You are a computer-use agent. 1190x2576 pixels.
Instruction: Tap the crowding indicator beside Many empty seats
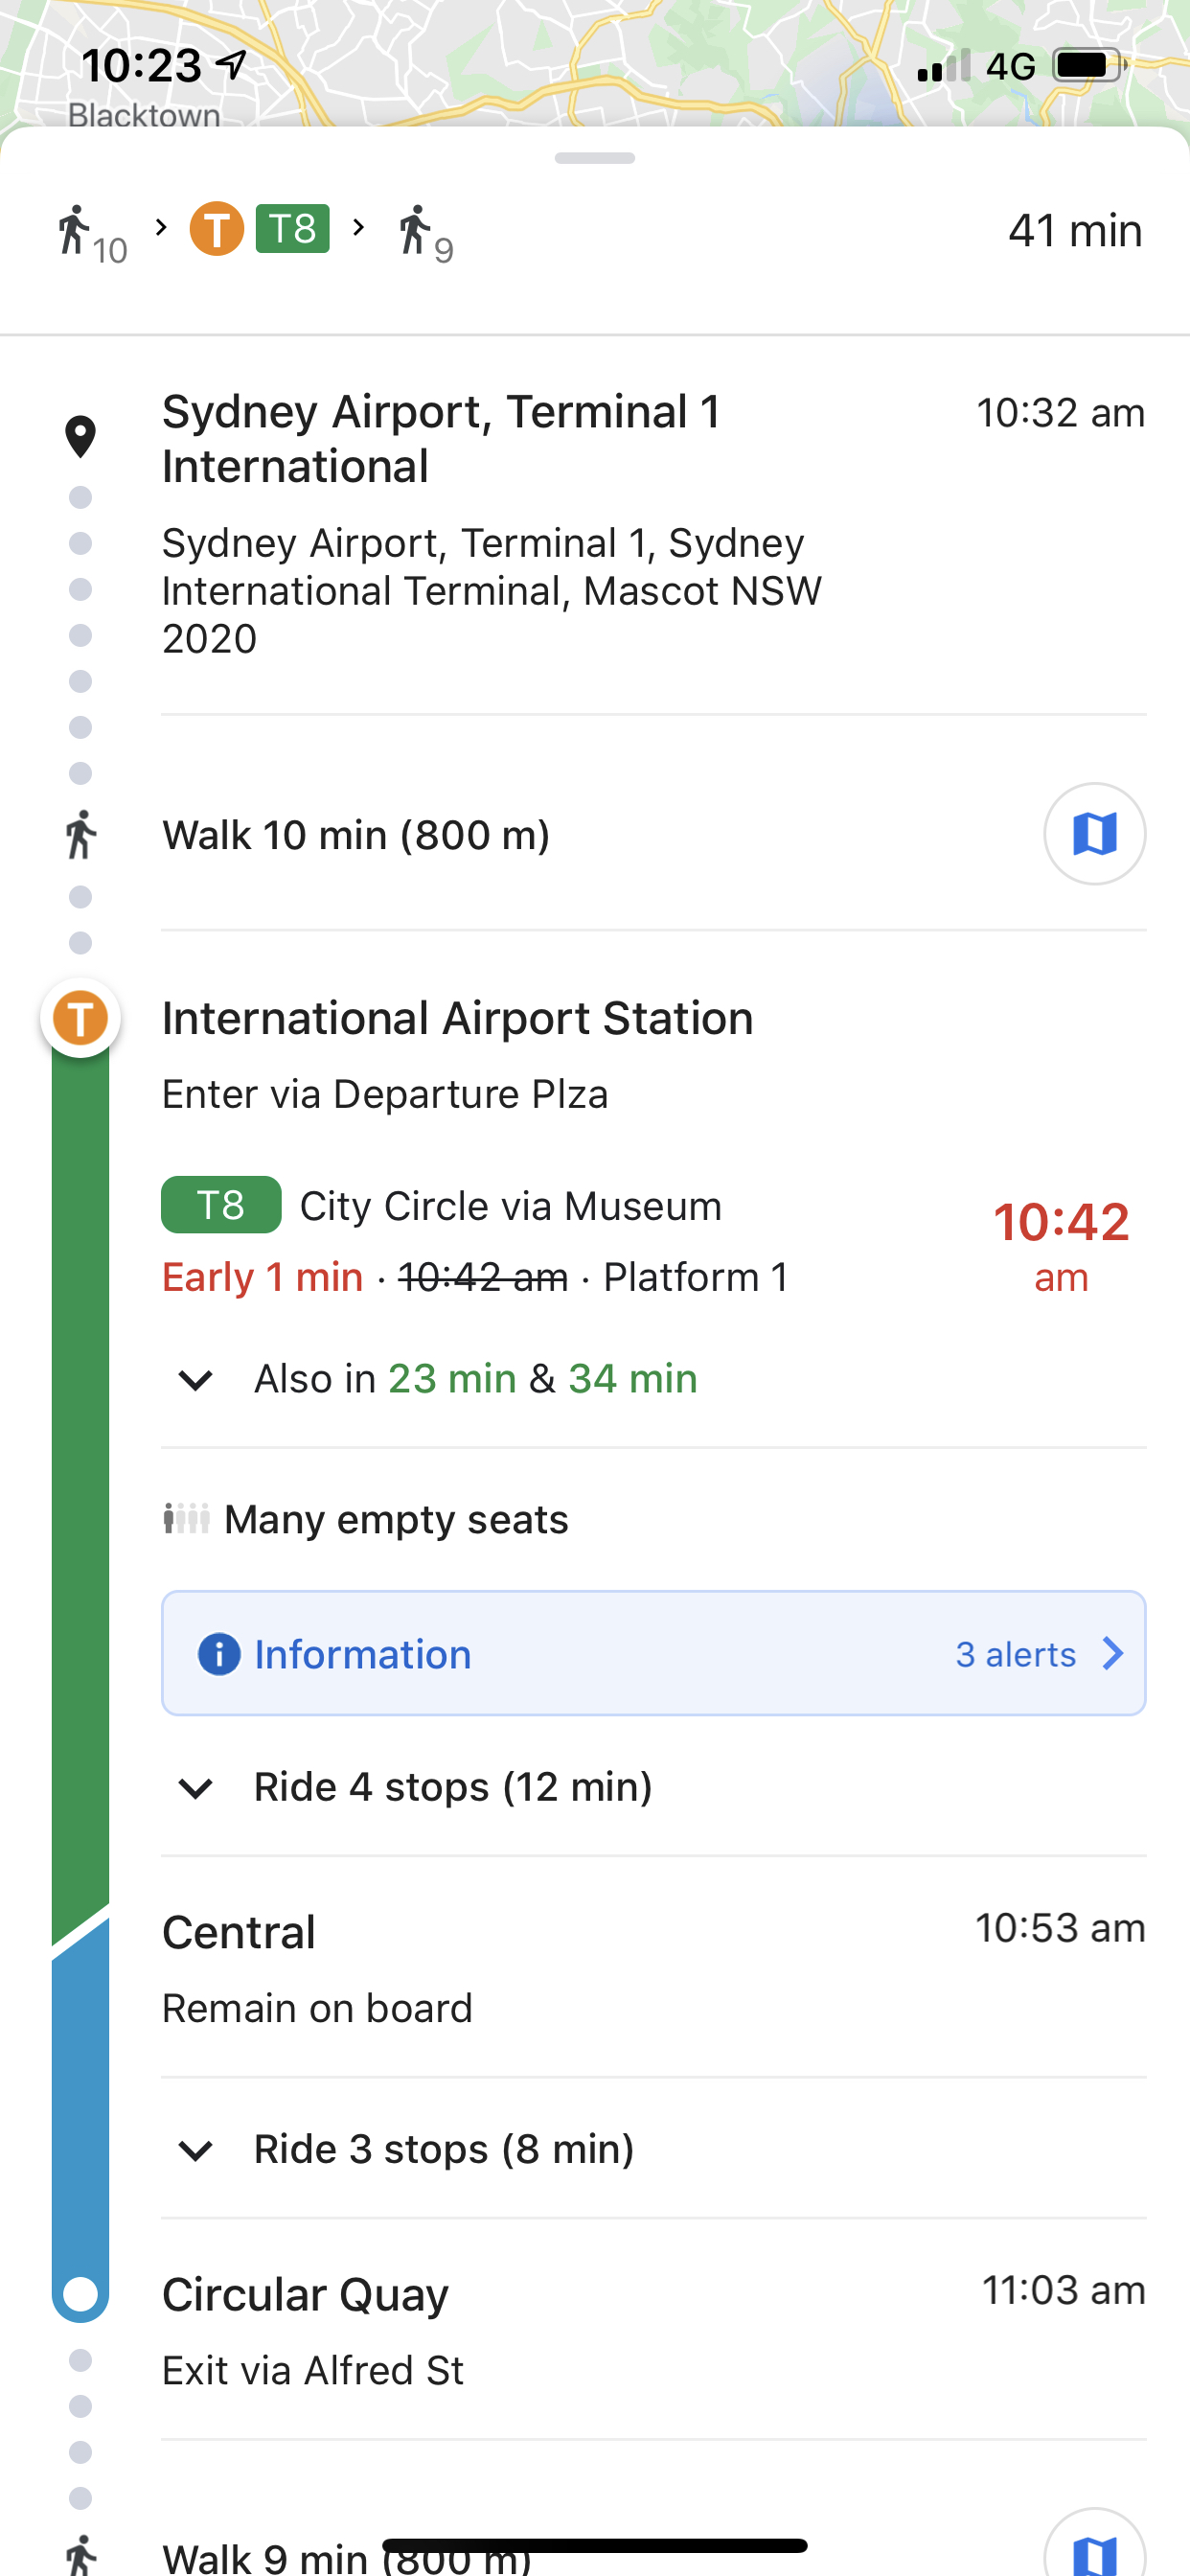coord(186,1519)
